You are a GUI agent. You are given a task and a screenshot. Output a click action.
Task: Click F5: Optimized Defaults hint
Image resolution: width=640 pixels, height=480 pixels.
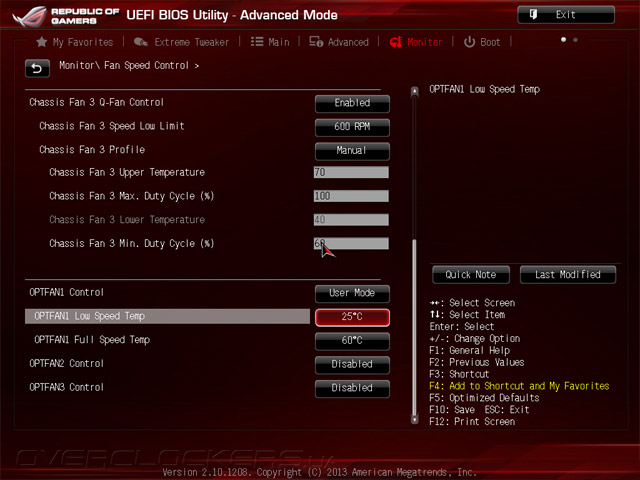pos(484,398)
